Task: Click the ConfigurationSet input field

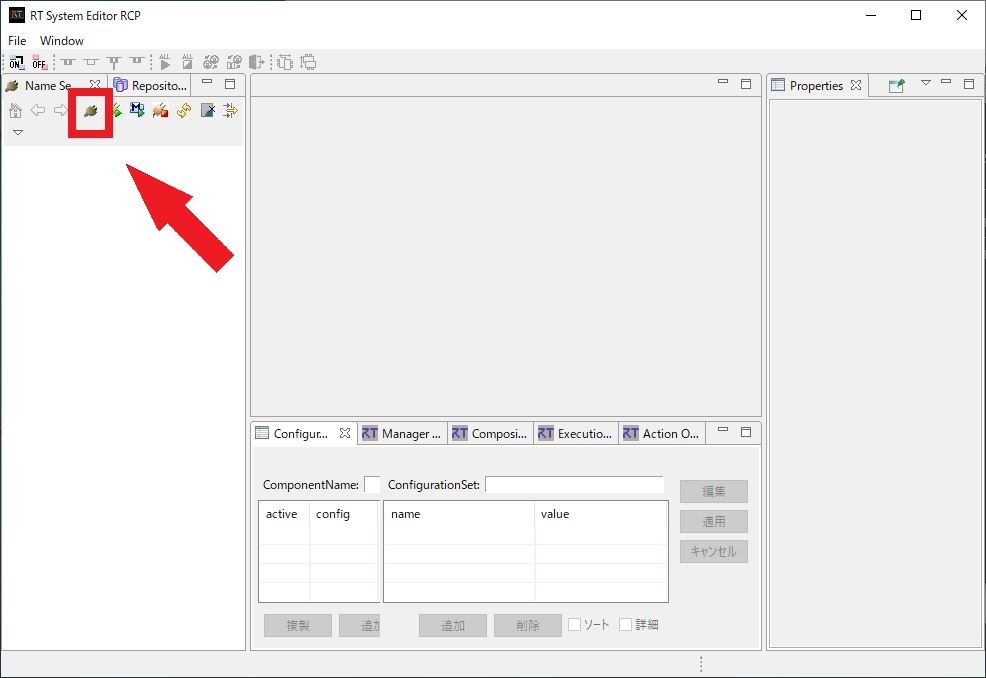Action: (x=575, y=485)
